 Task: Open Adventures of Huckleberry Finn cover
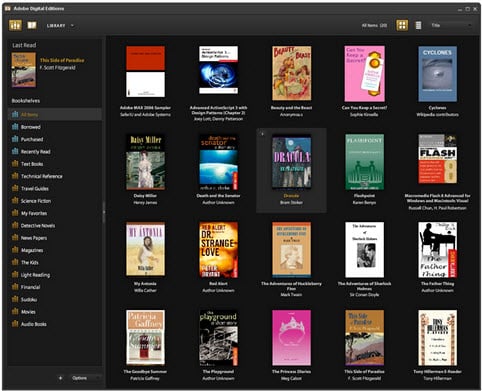tap(291, 250)
